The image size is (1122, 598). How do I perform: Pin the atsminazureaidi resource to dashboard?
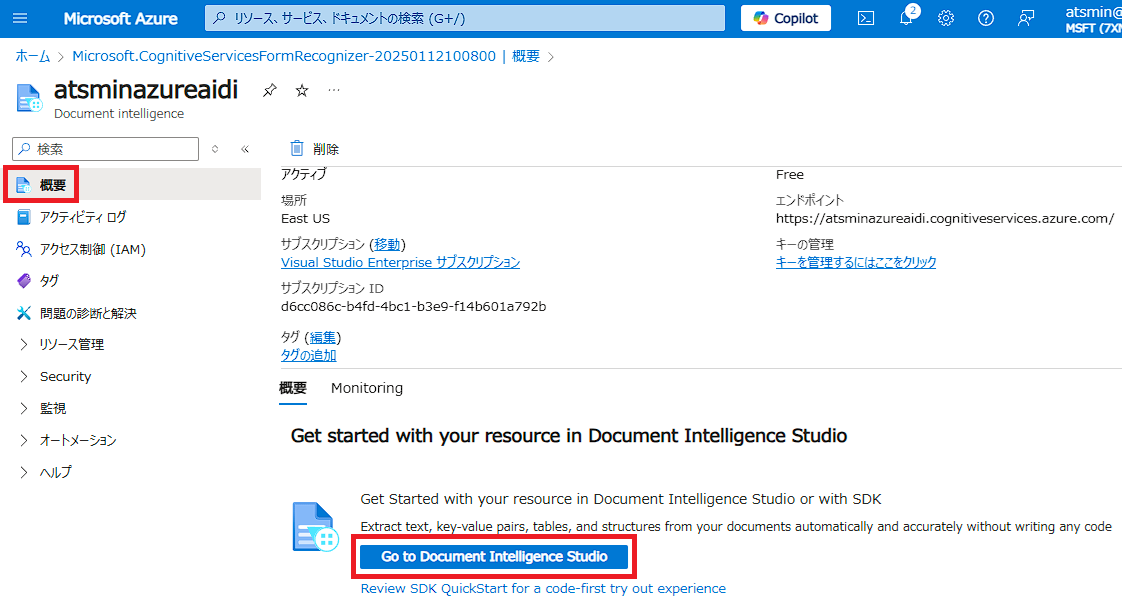[269, 91]
